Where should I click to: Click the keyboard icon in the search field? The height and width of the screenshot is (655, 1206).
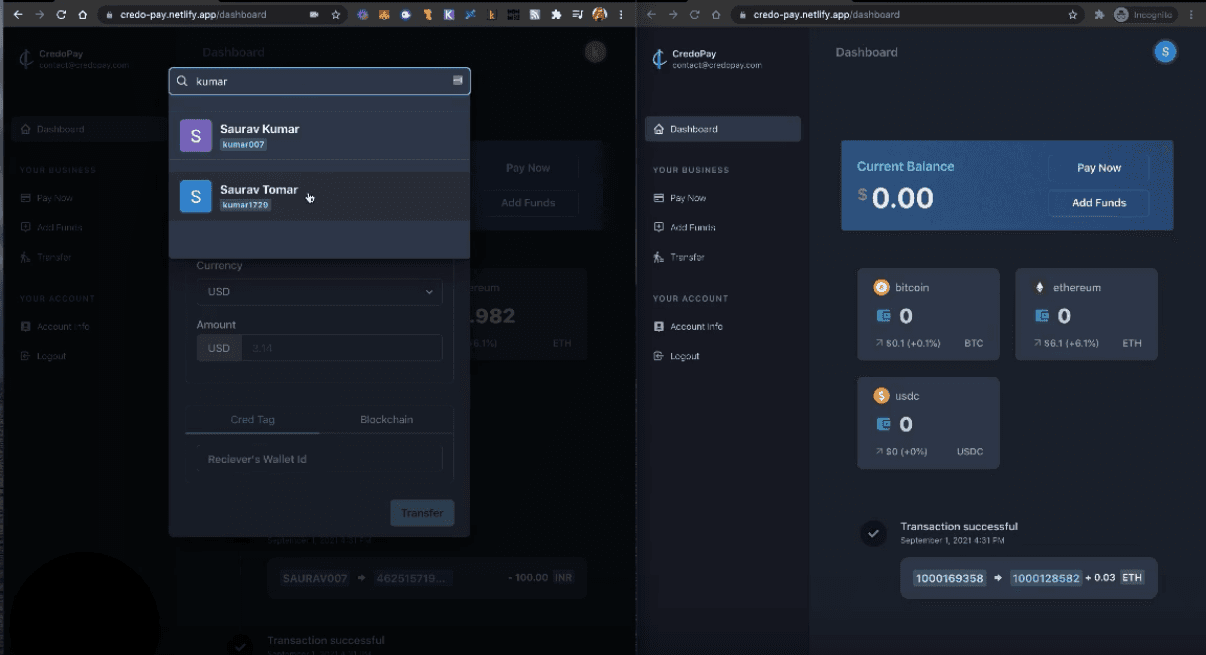click(458, 80)
